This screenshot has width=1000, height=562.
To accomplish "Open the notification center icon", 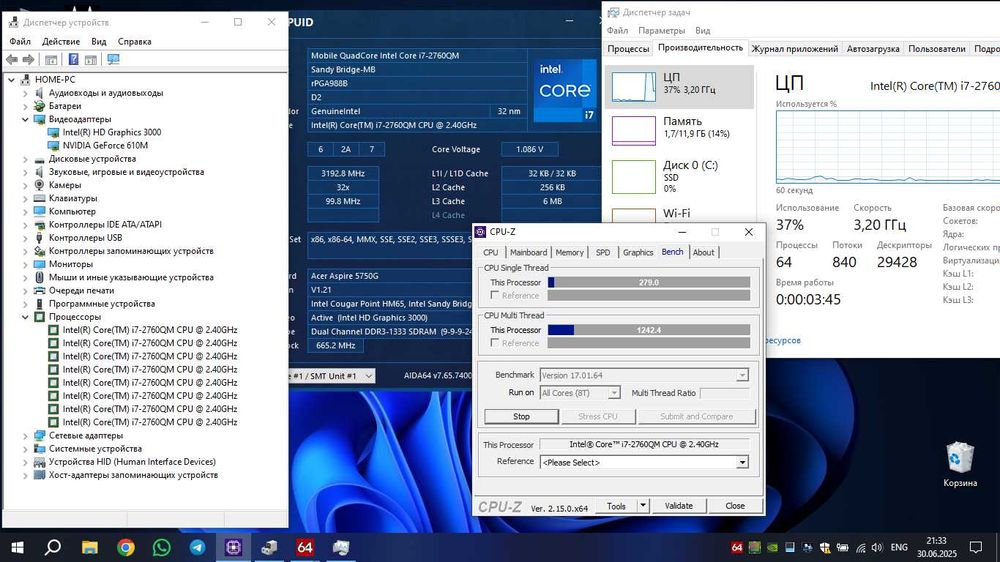I will point(976,547).
